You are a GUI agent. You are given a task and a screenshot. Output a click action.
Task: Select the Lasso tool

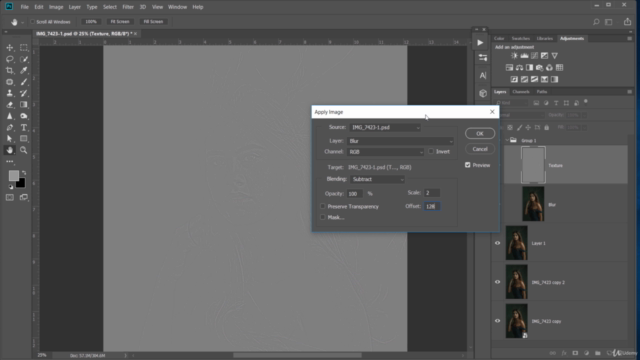click(x=9, y=59)
